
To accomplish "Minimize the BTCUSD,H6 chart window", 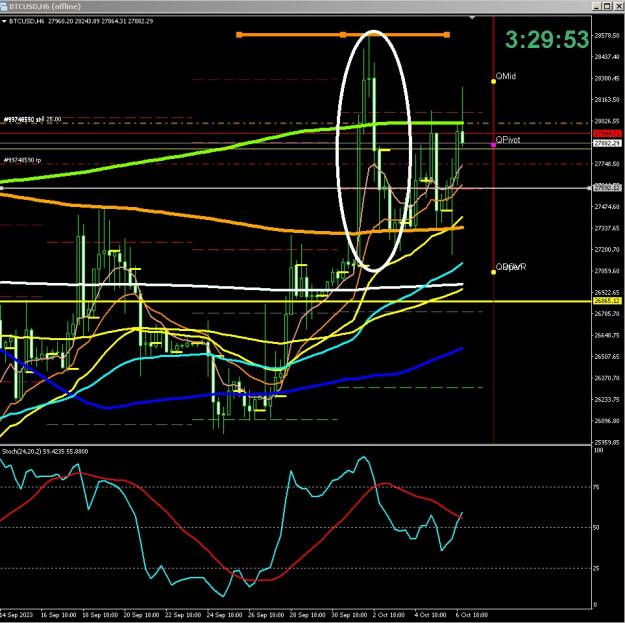I will click(x=597, y=6).
